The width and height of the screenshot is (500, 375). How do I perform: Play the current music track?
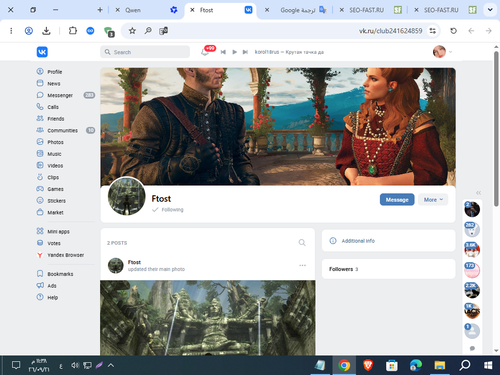[234, 52]
